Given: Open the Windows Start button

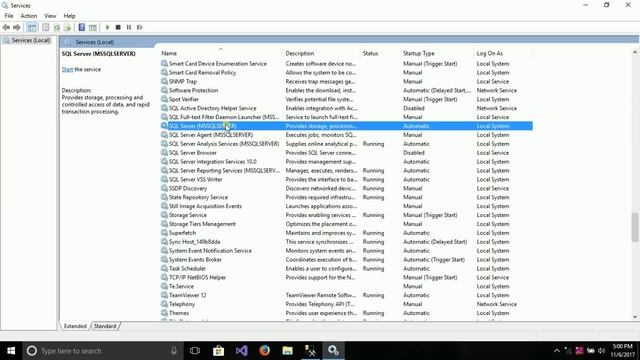Looking at the screenshot, I should click(11, 351).
